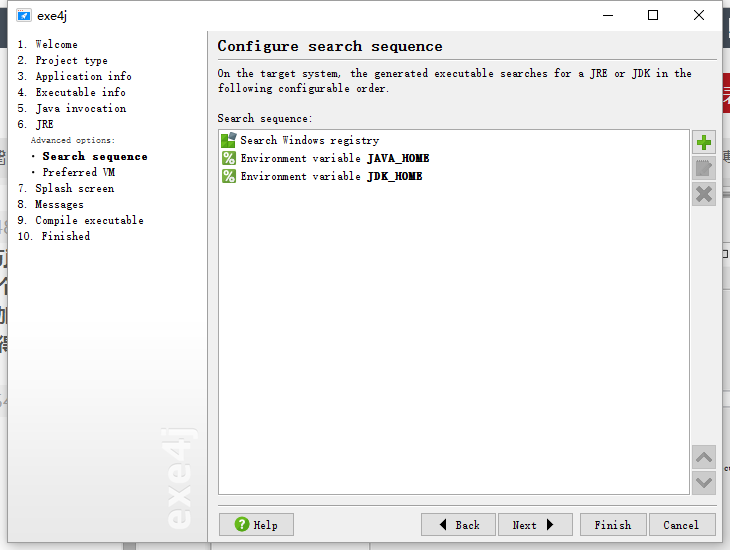Select Environment variable JDK_HOME entry

[453, 176]
